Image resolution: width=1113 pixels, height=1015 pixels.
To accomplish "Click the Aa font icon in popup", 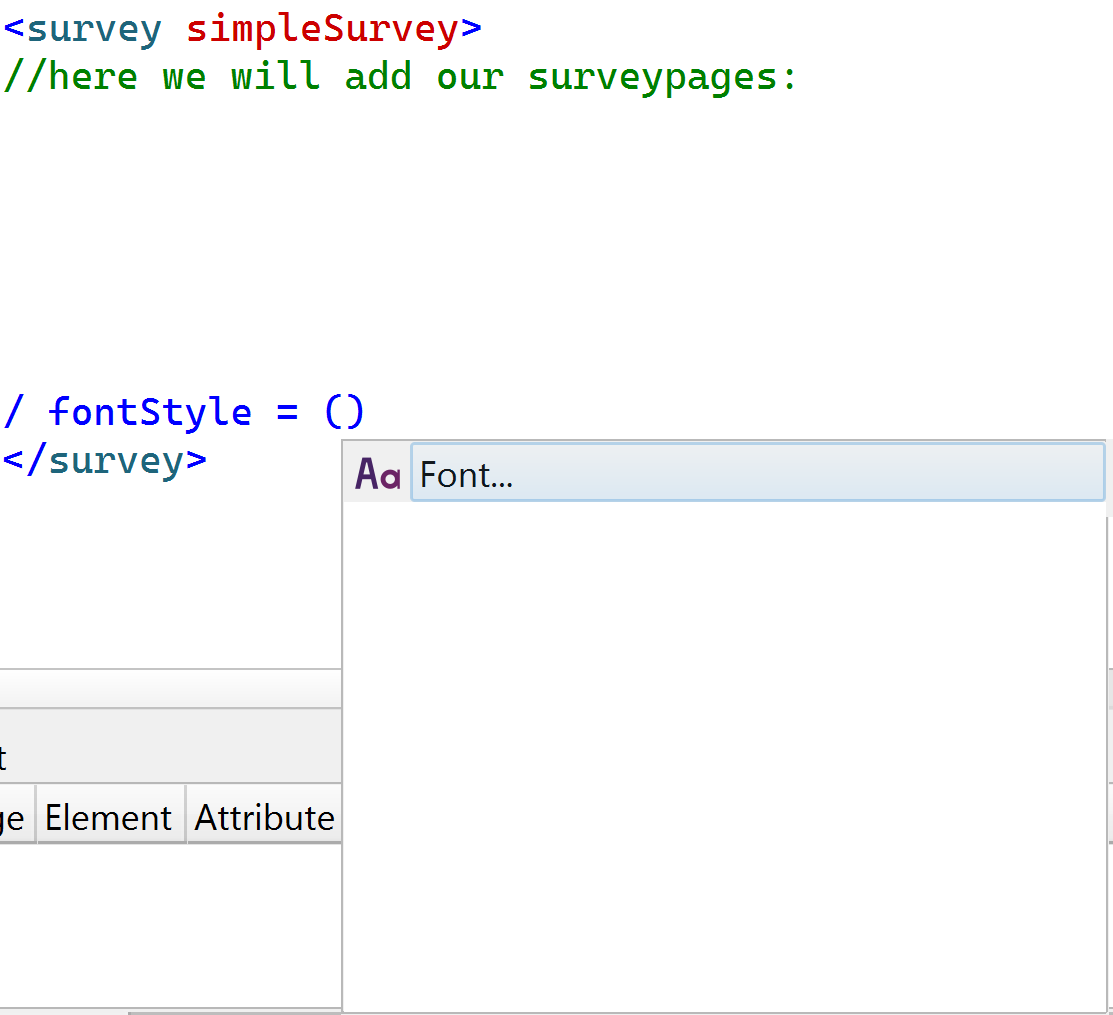I will [377, 474].
